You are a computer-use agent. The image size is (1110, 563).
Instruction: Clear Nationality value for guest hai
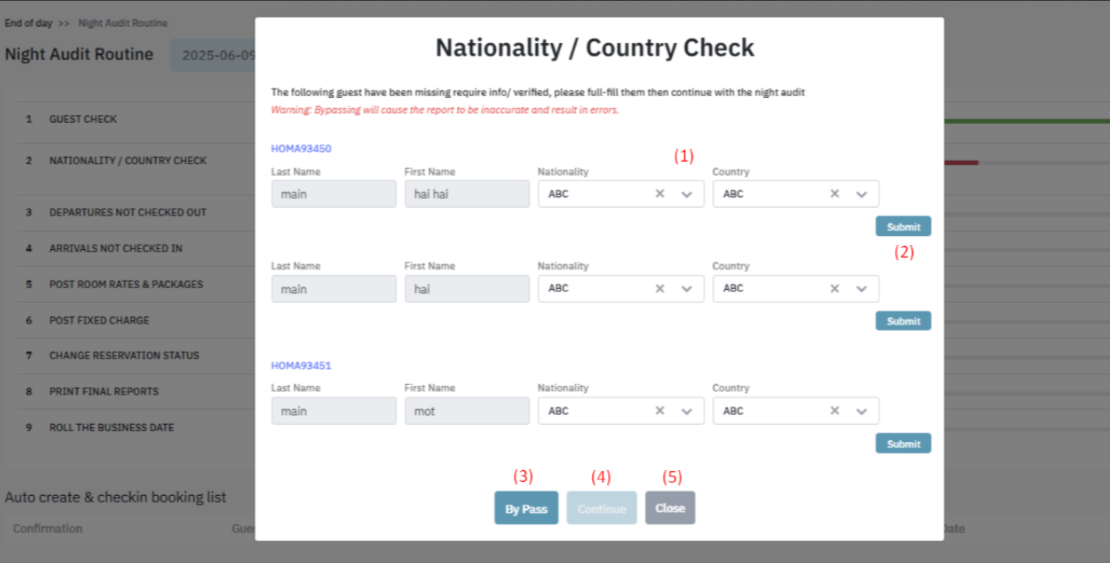(659, 288)
